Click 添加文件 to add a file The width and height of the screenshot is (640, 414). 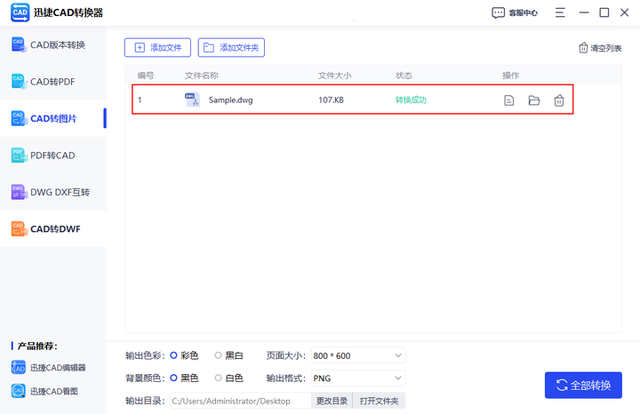158,48
